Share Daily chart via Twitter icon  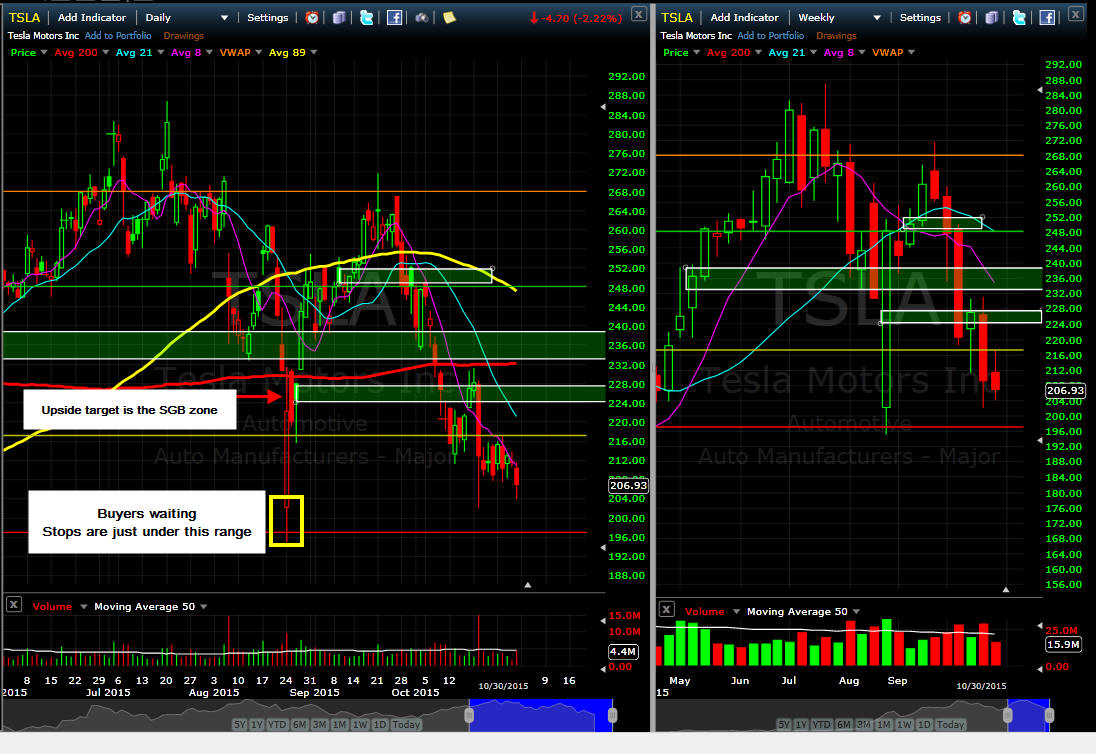pyautogui.click(x=367, y=17)
